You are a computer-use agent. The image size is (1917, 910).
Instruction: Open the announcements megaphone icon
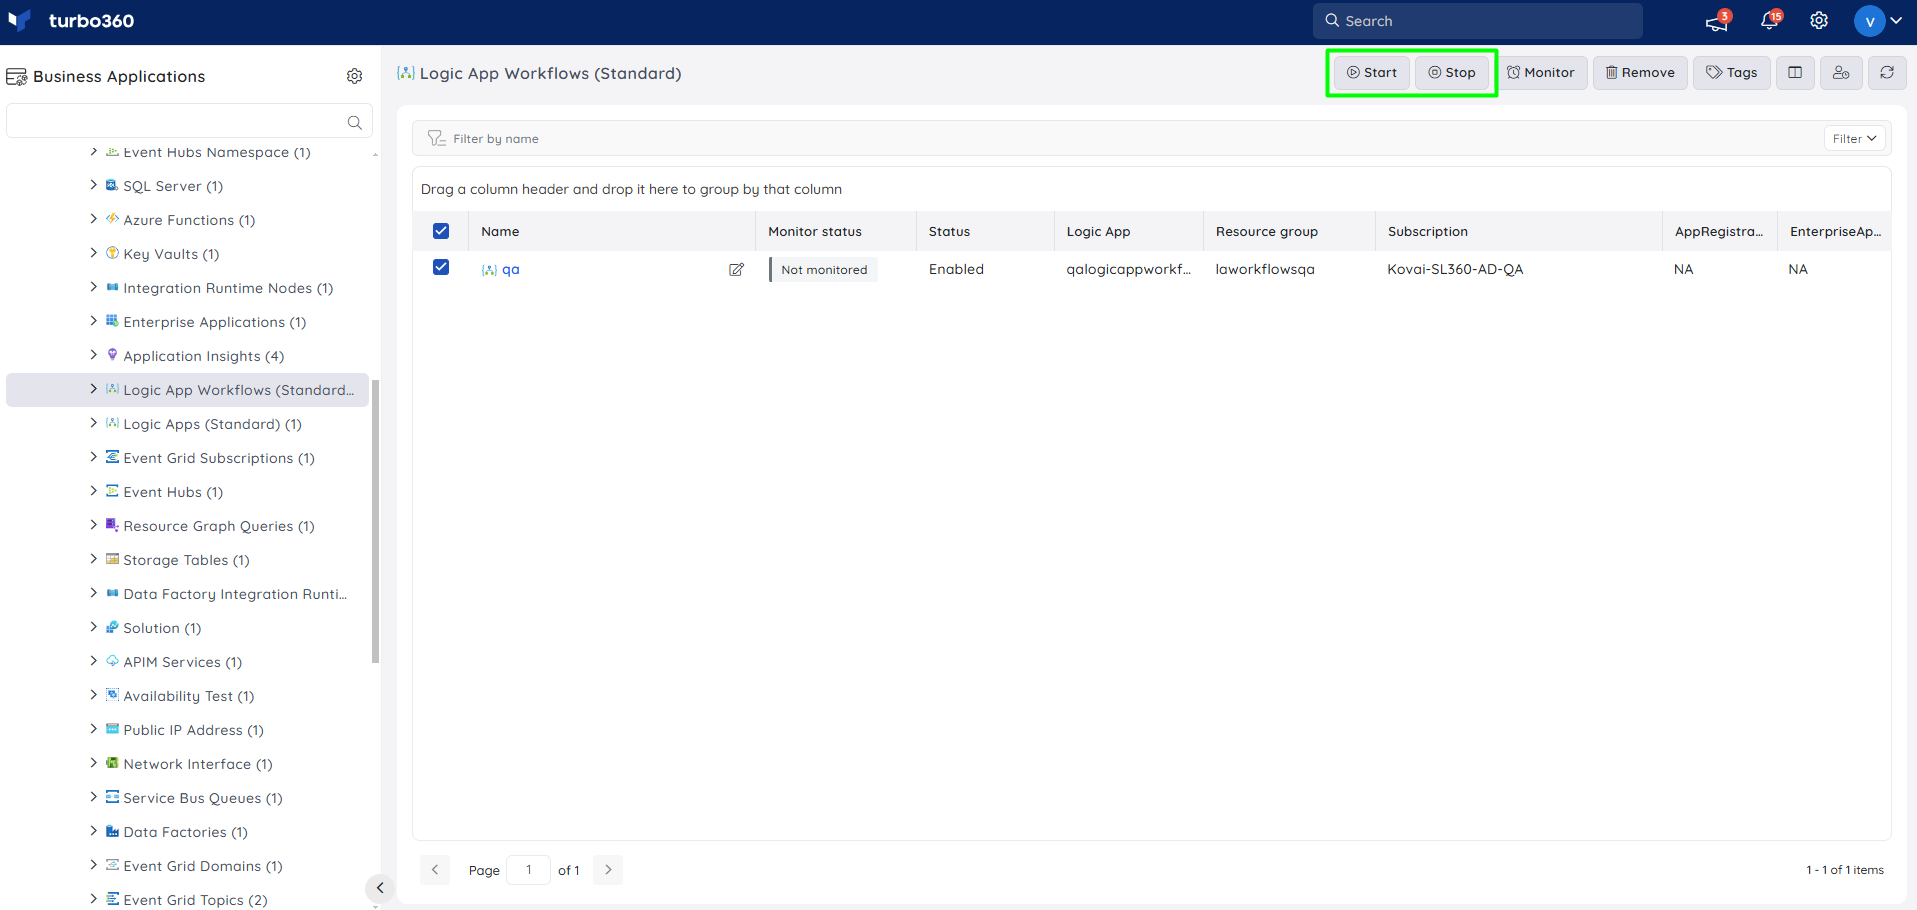pyautogui.click(x=1717, y=21)
